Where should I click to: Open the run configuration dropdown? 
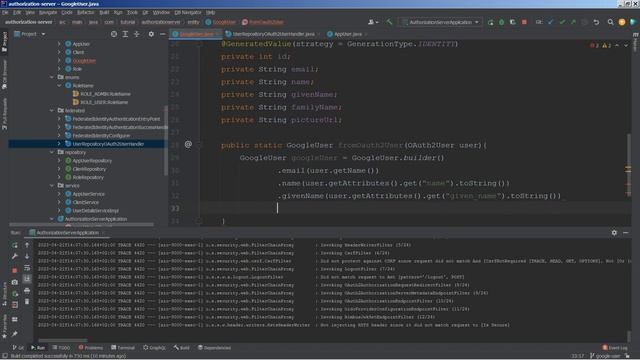coord(440,22)
